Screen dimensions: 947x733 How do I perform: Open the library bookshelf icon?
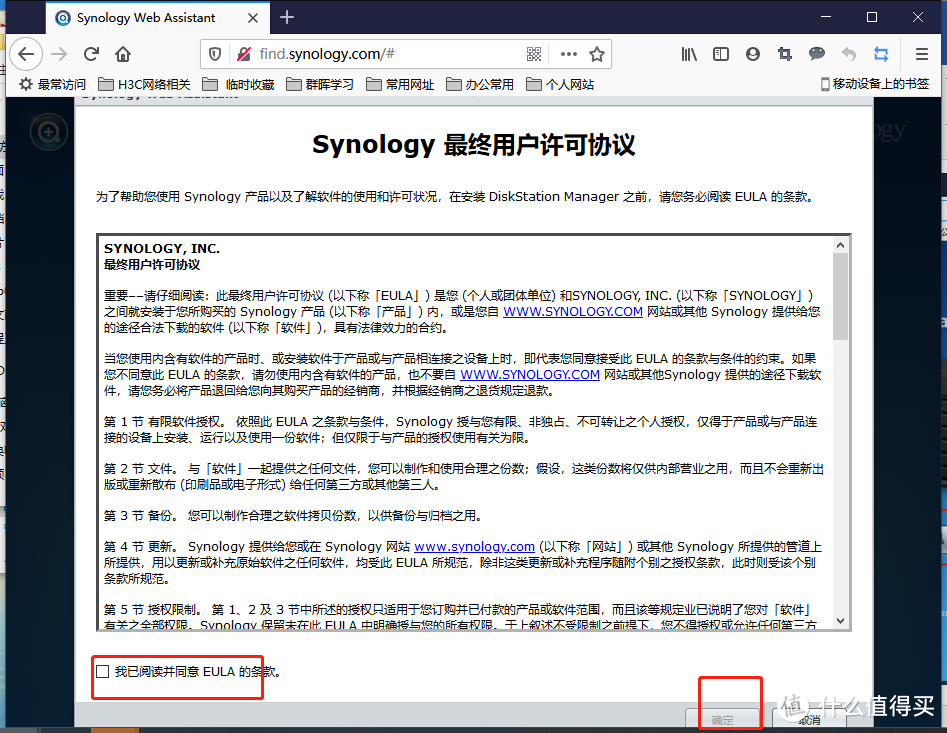[689, 54]
